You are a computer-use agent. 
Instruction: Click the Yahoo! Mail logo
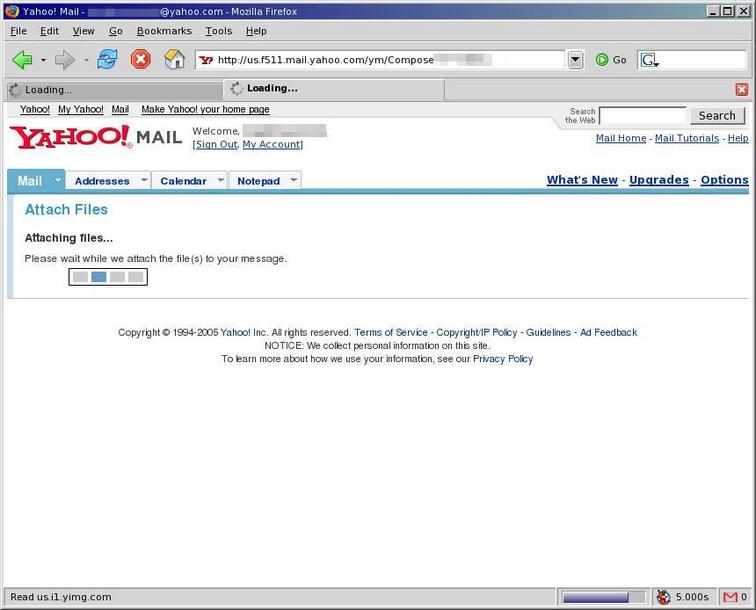tap(95, 137)
